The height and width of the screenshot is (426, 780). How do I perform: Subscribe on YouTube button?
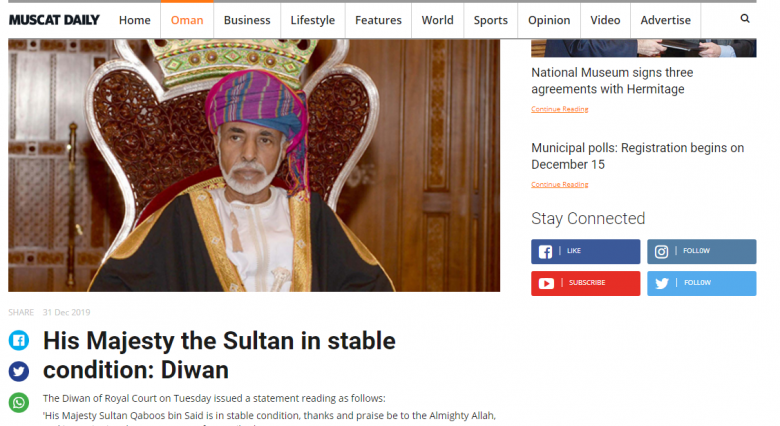tap(585, 283)
